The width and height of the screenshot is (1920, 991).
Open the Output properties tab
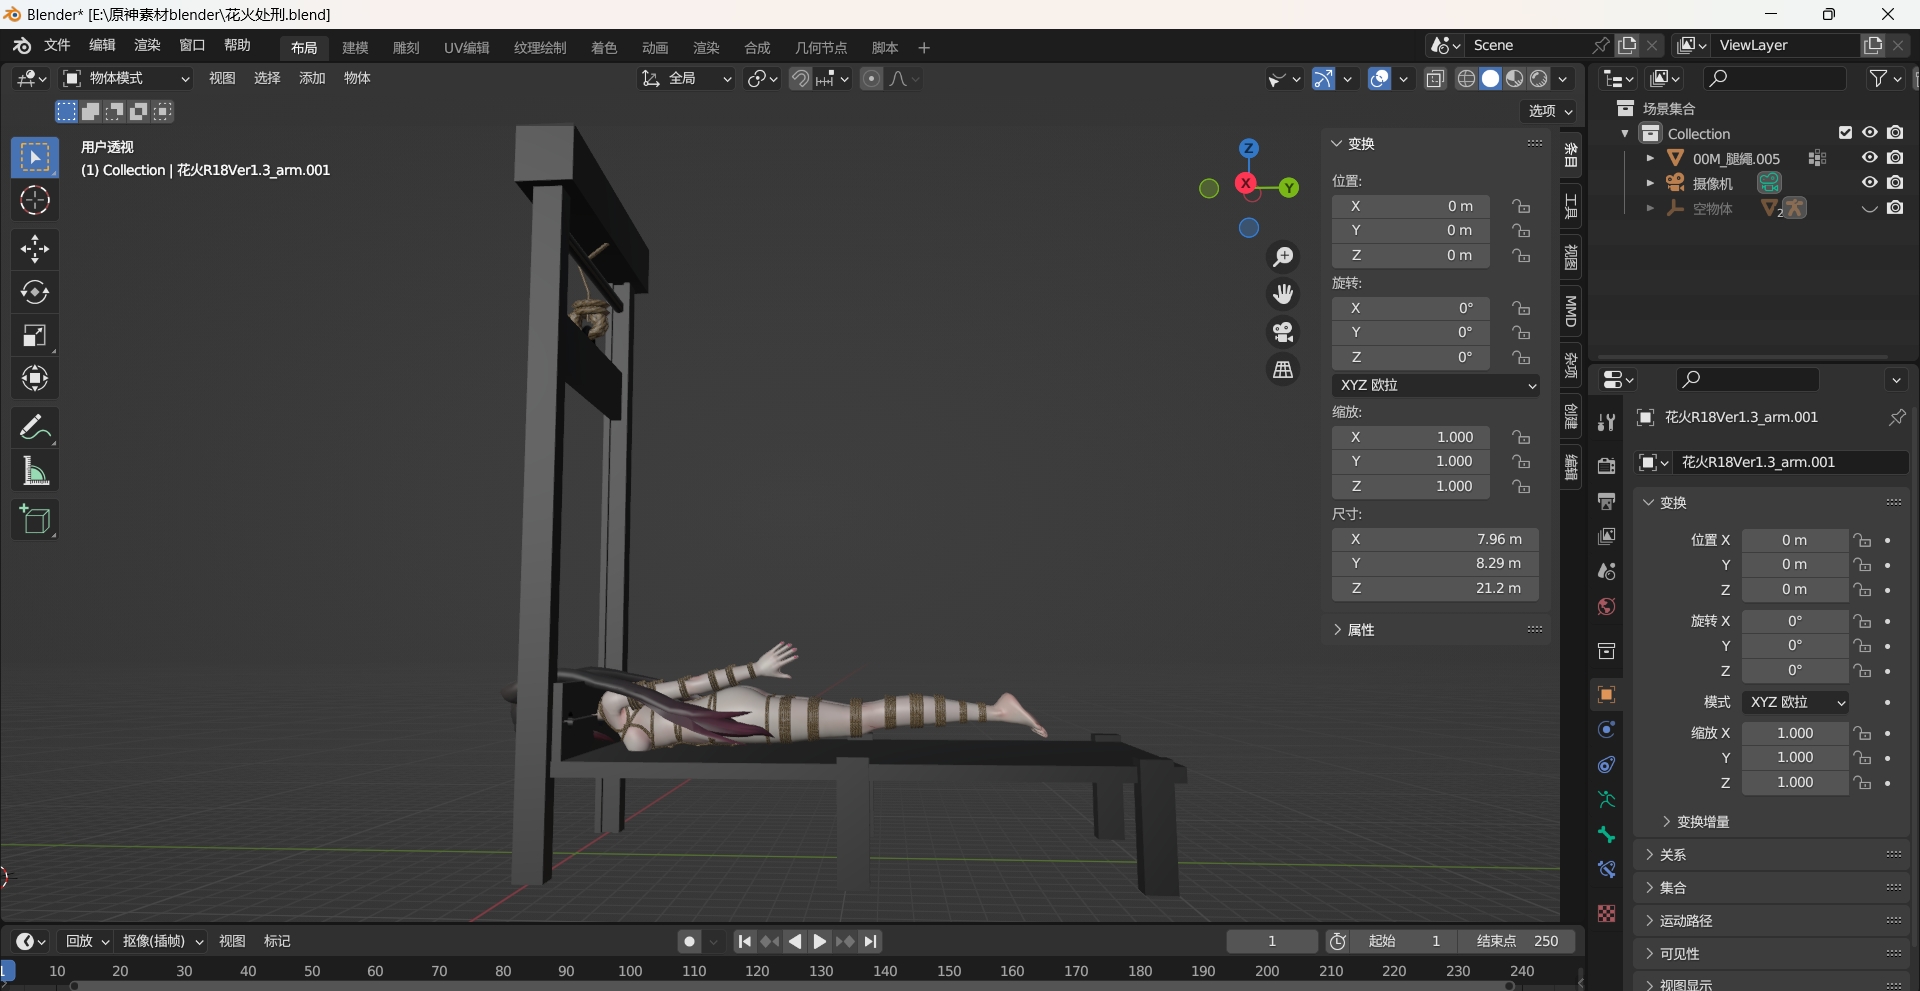1606,501
